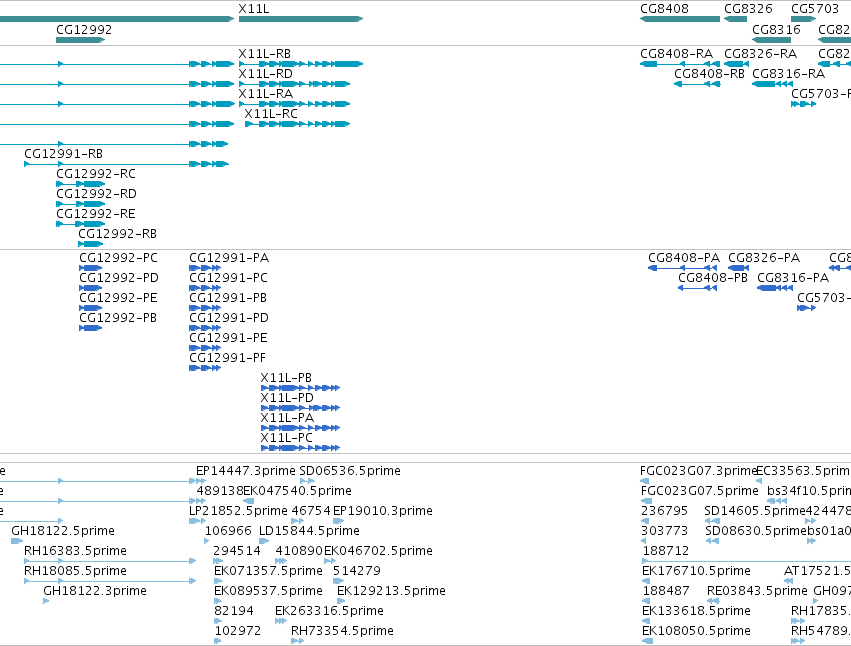The image size is (851, 646).
Task: Select the CG5703 gene label
Action: [815, 9]
